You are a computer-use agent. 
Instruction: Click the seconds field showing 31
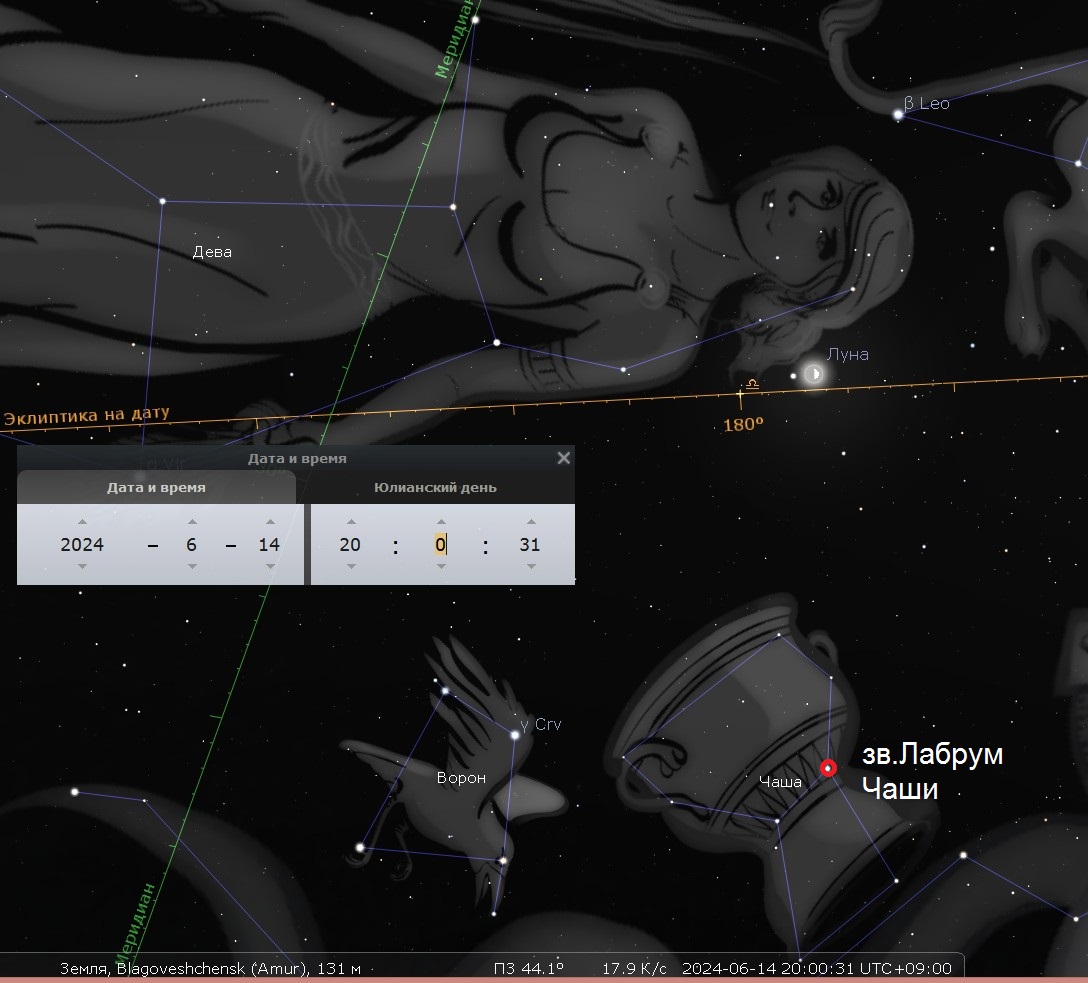[529, 545]
